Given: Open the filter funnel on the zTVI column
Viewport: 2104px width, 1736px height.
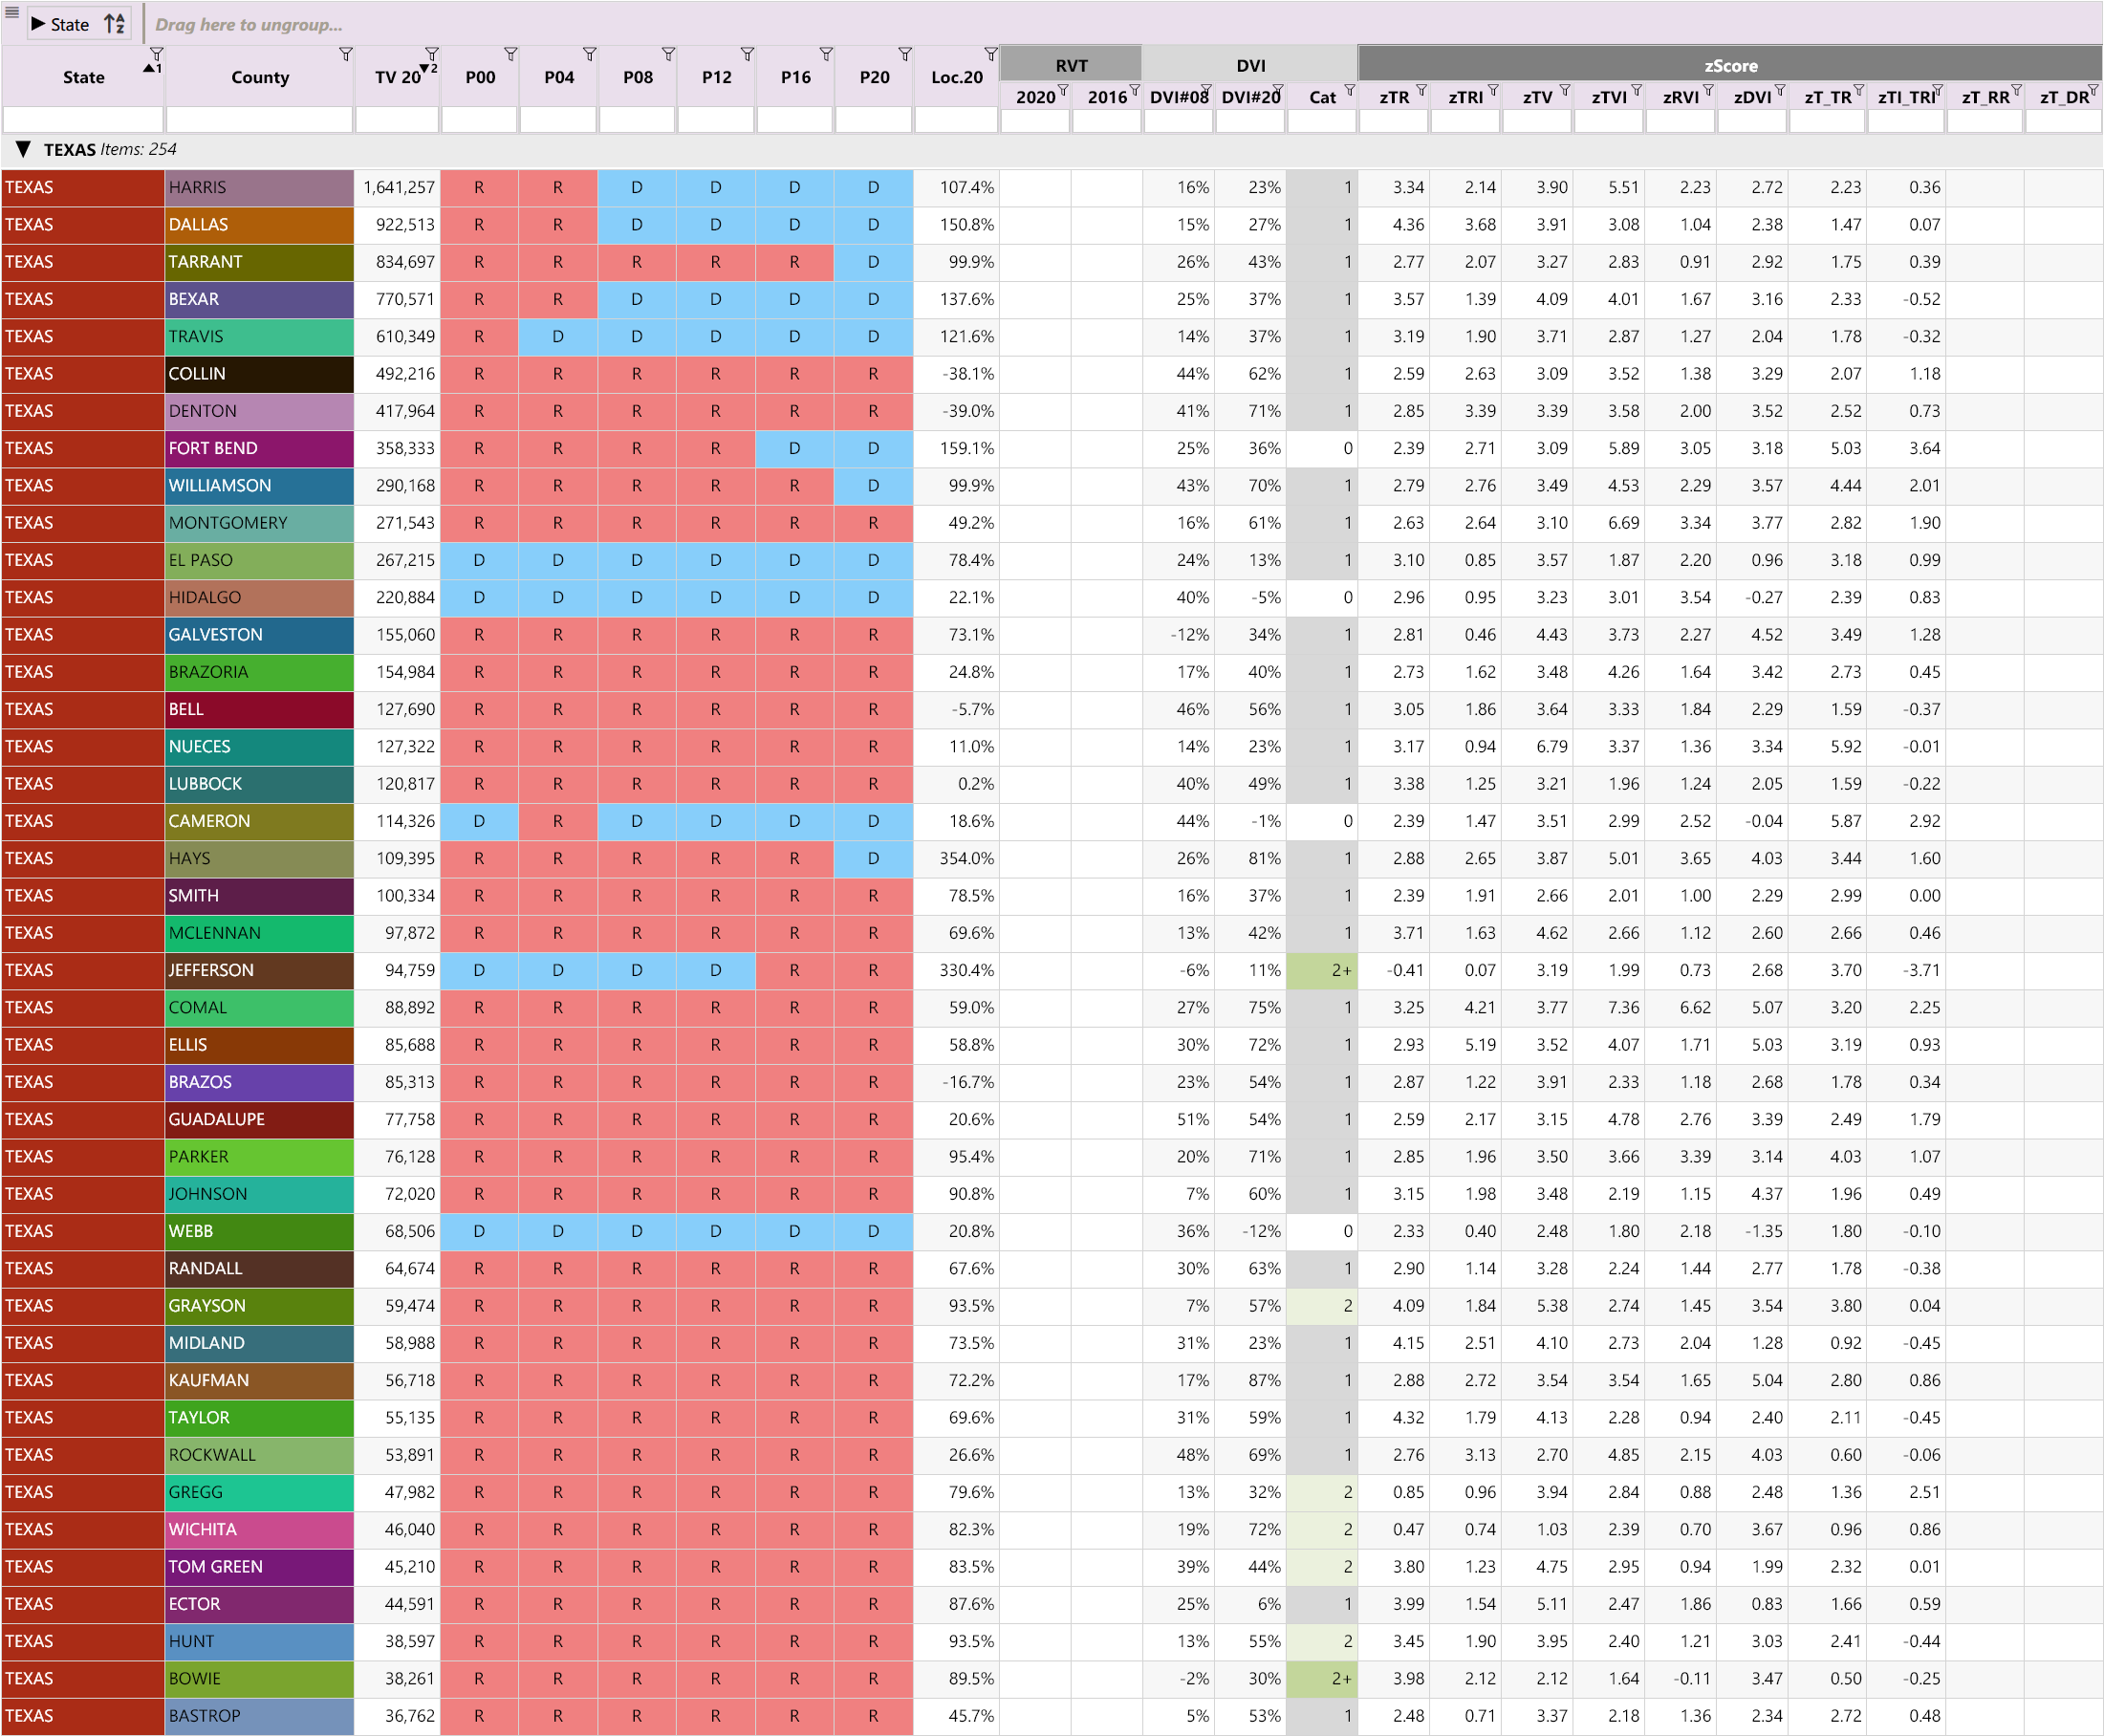Looking at the screenshot, I should click(x=1636, y=91).
